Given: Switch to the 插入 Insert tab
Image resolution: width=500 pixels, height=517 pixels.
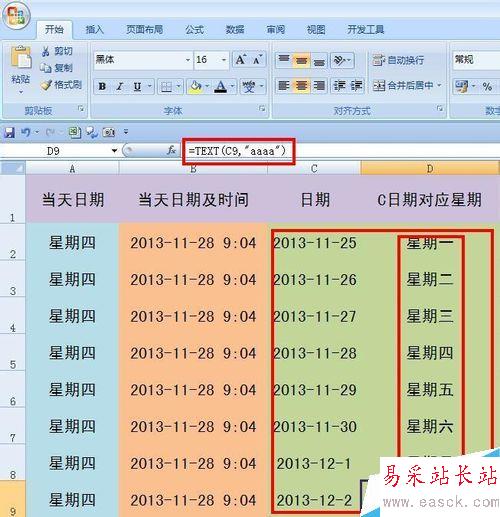Looking at the screenshot, I should coord(95,30).
